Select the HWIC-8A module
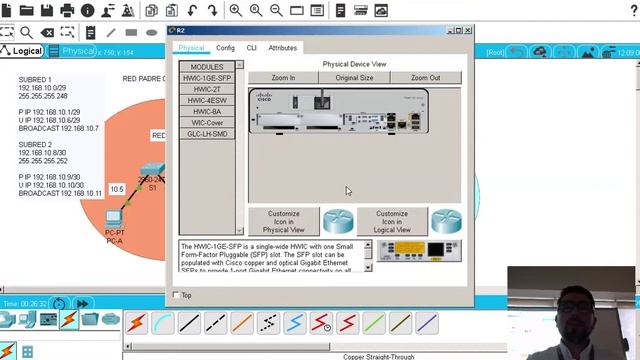640x360 pixels. (207, 111)
